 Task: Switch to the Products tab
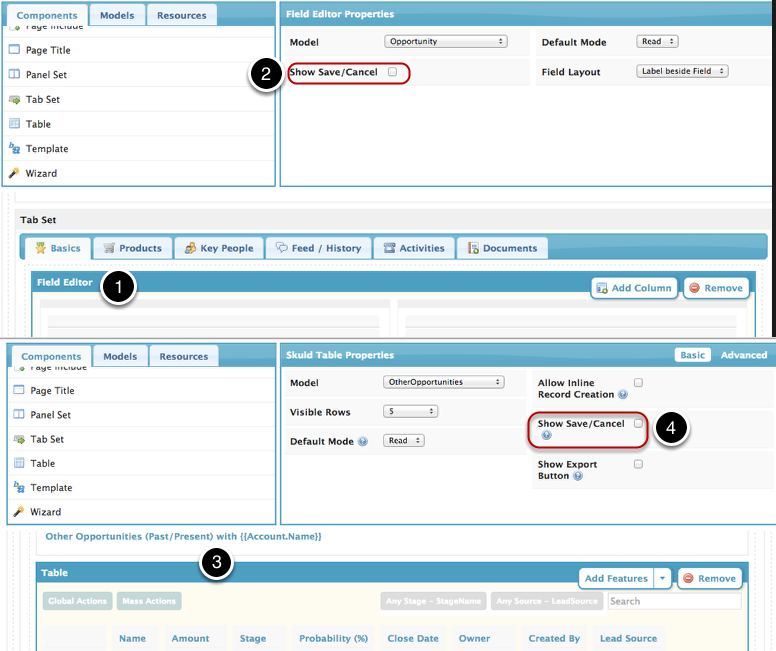click(131, 248)
